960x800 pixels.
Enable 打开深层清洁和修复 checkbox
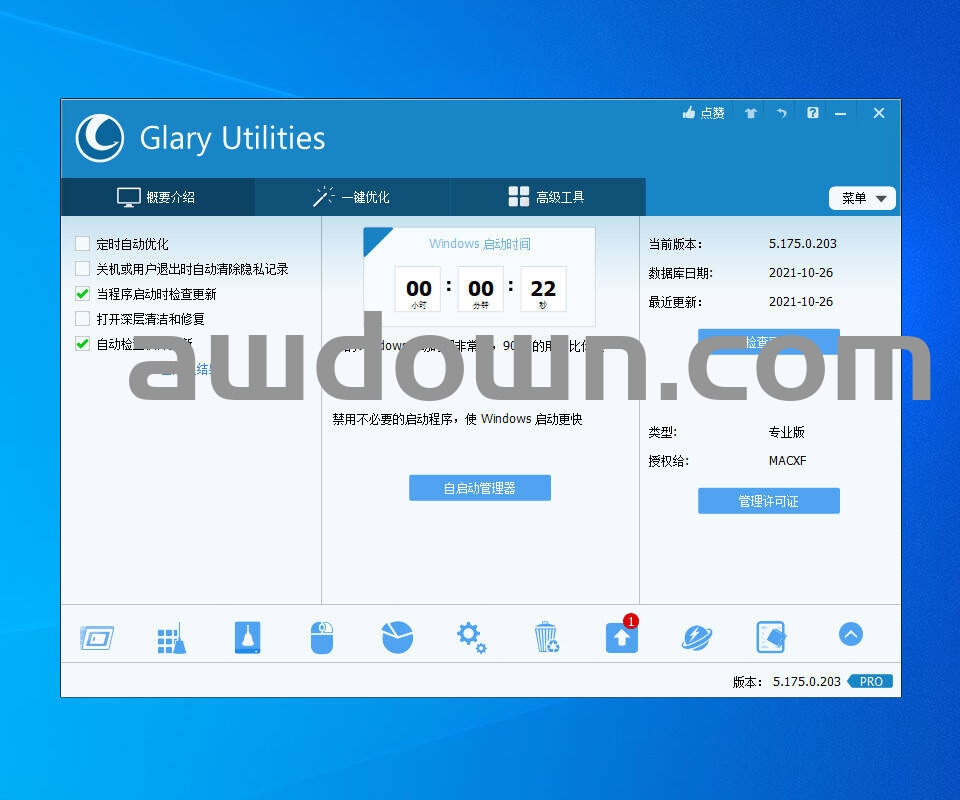pos(83,319)
